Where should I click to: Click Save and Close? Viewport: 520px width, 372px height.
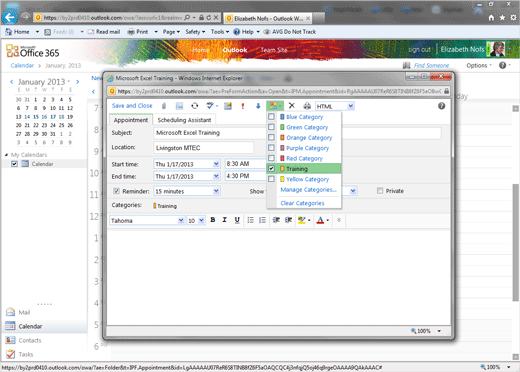[132, 106]
